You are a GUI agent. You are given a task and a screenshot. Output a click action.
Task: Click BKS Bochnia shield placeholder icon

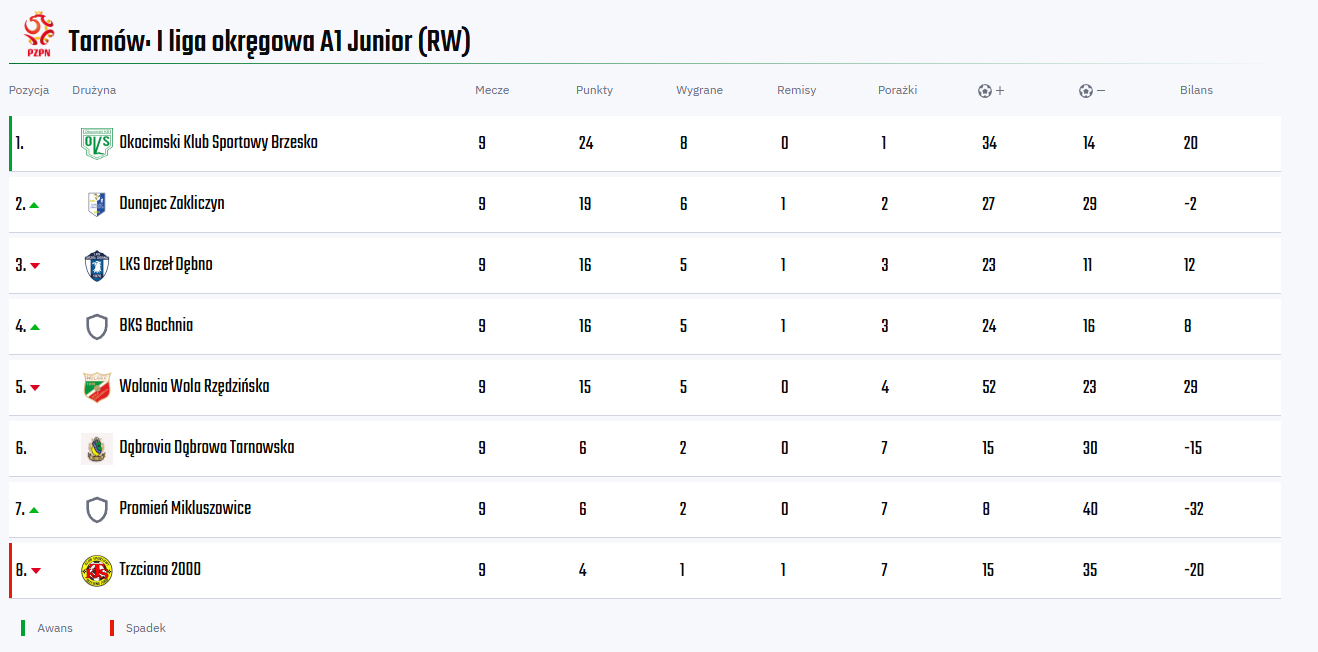97,326
